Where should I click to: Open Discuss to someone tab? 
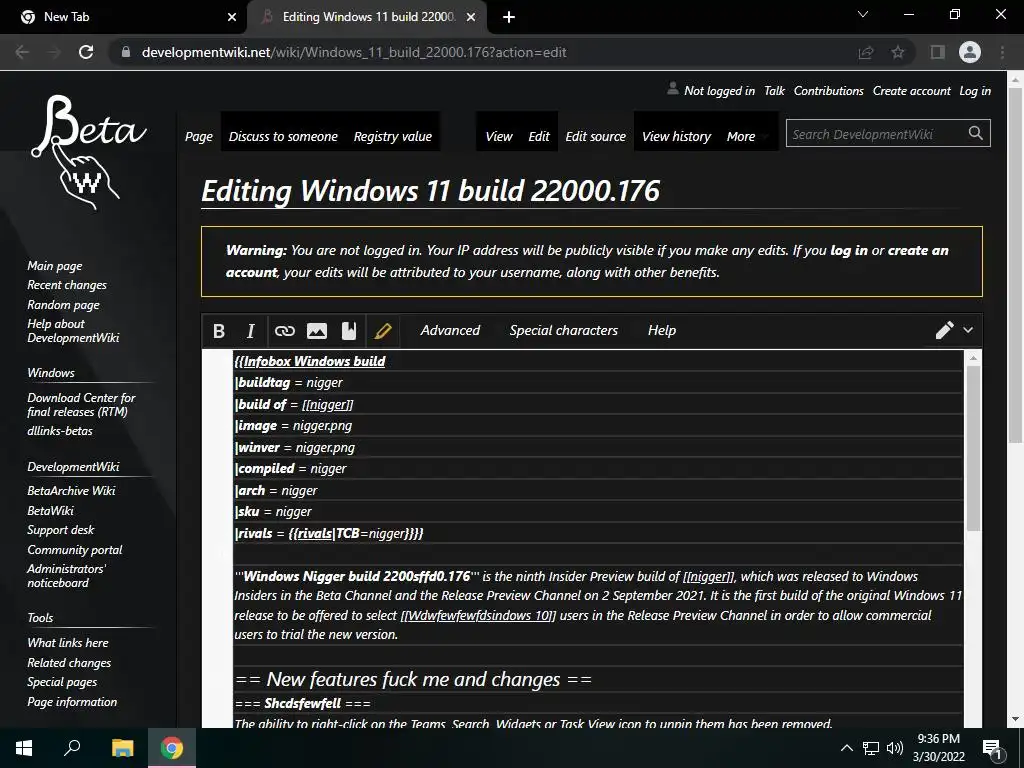click(283, 136)
